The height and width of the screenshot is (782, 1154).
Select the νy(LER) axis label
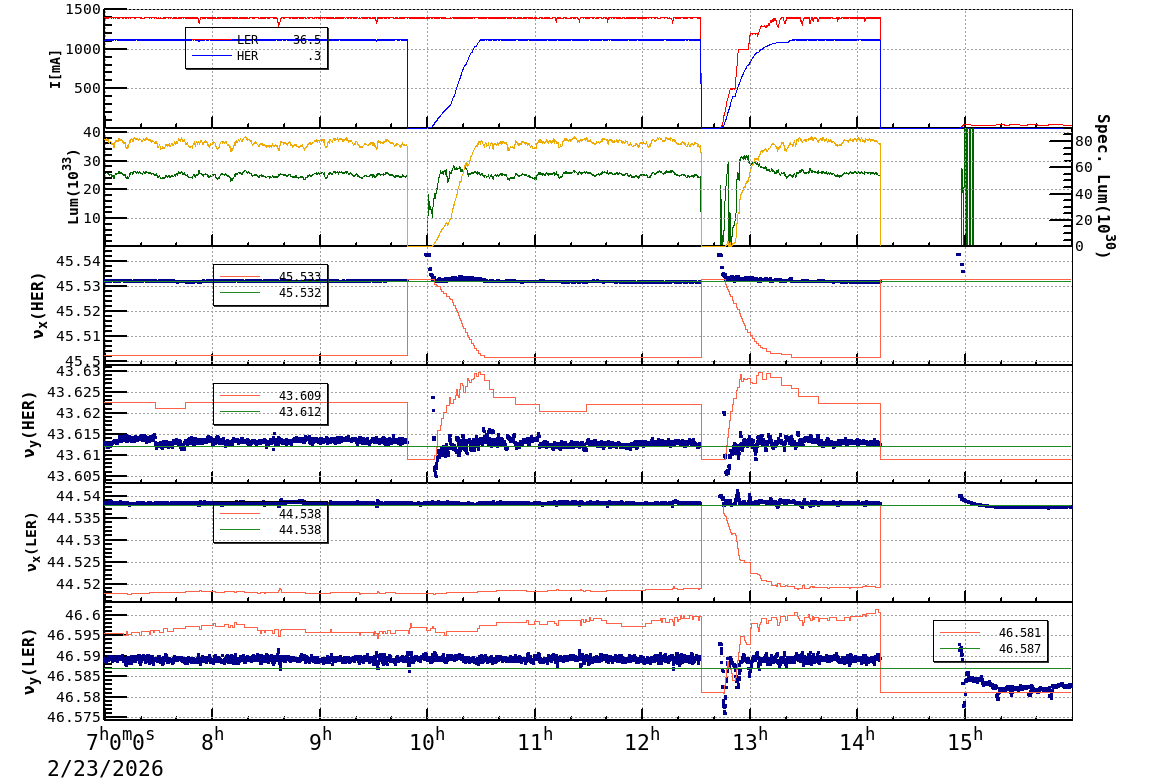pyautogui.click(x=29, y=661)
